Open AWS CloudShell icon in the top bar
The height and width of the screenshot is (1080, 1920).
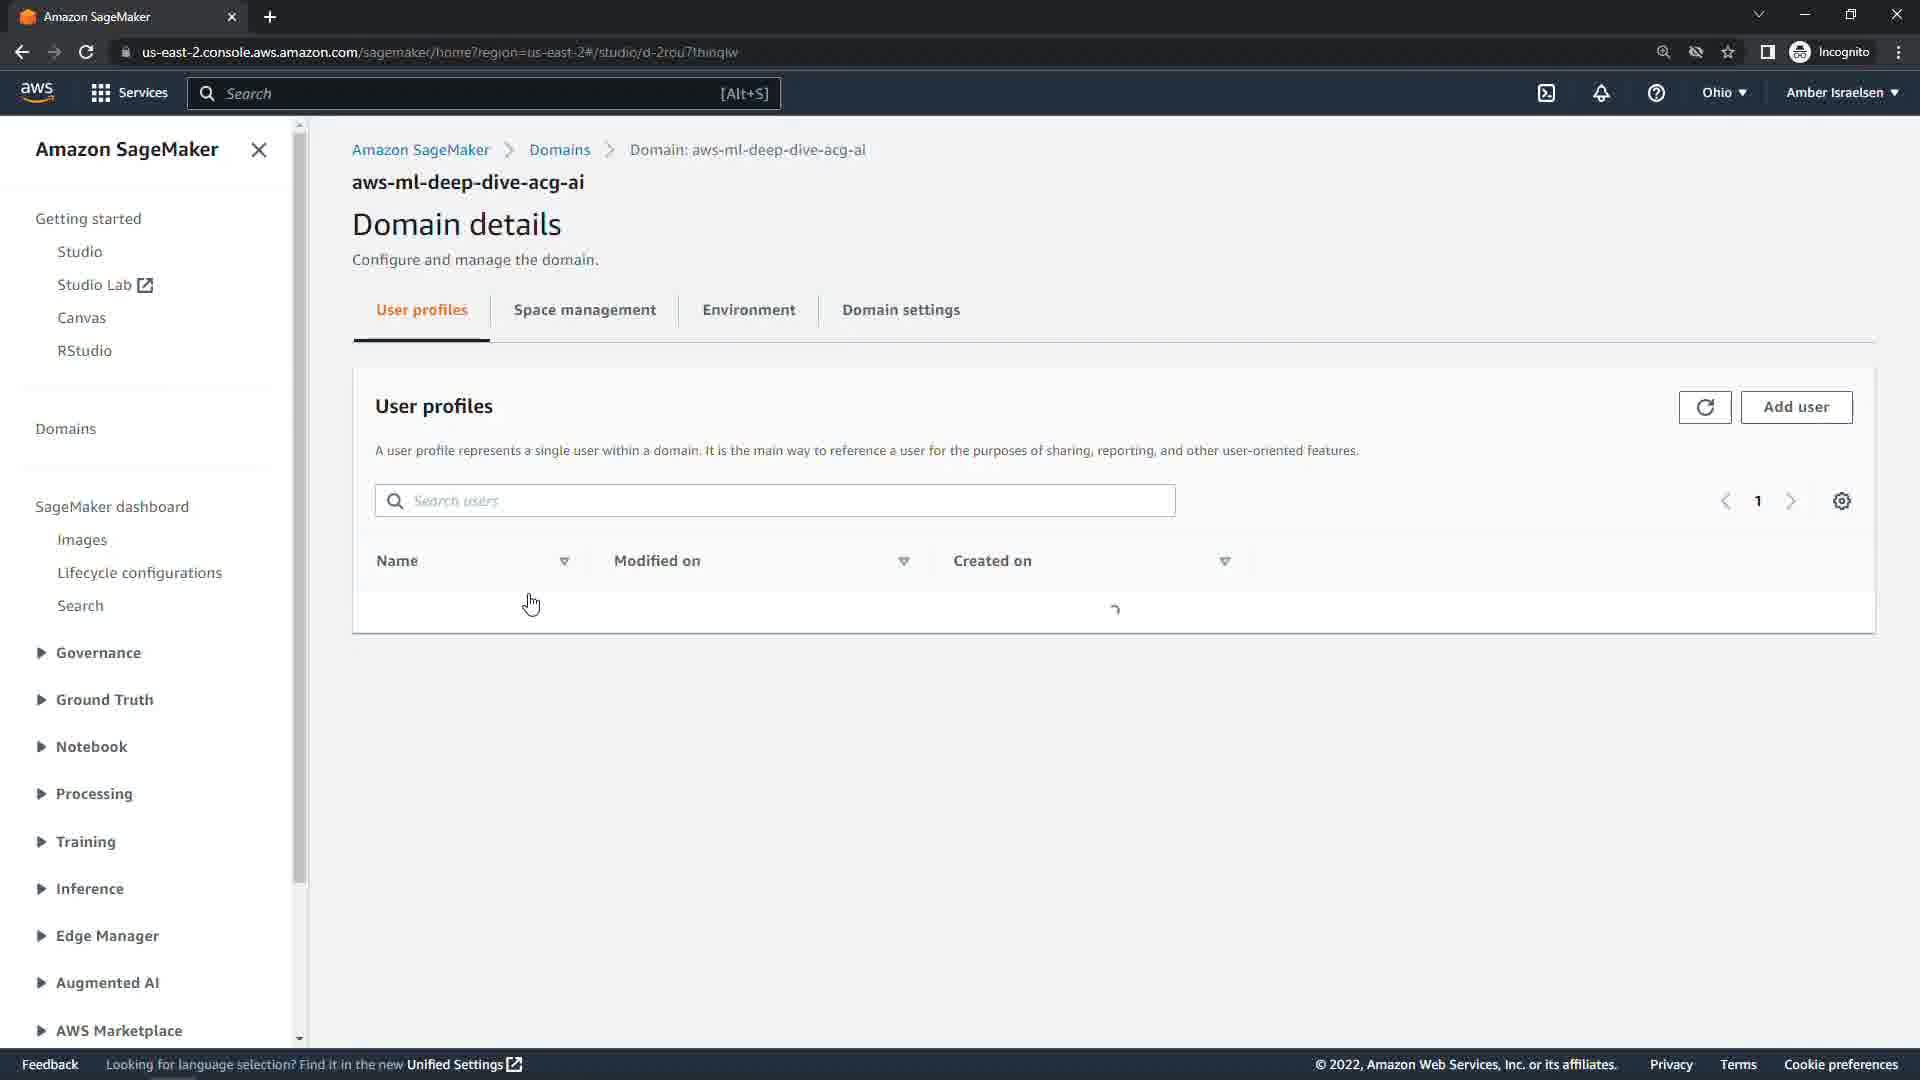1546,93
